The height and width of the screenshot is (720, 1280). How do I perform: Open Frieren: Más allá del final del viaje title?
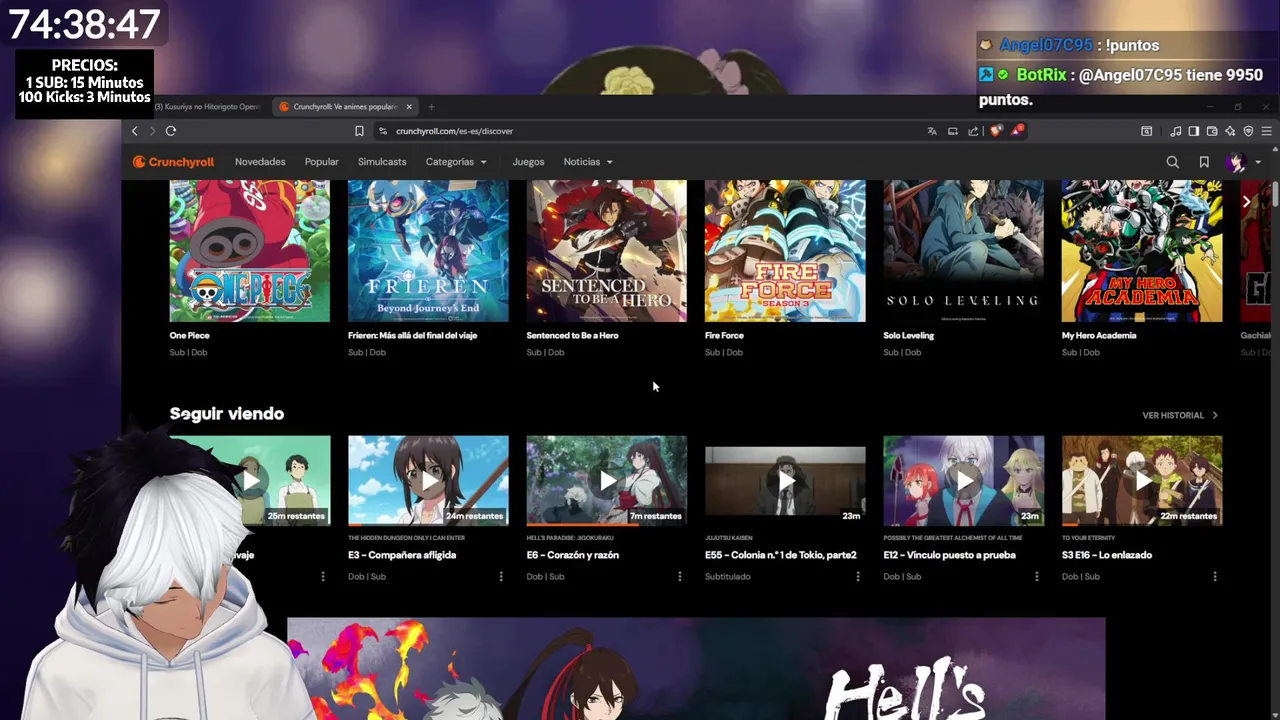413,336
